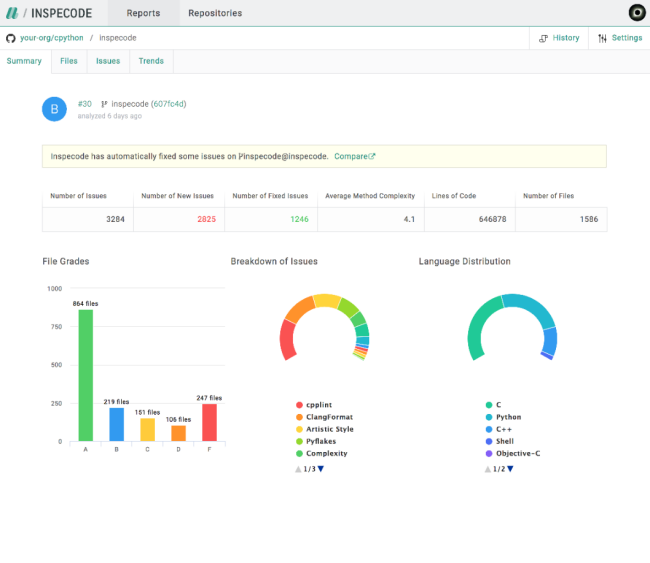The height and width of the screenshot is (563, 650).
Task: Switch to the Trends tab
Action: (x=151, y=61)
